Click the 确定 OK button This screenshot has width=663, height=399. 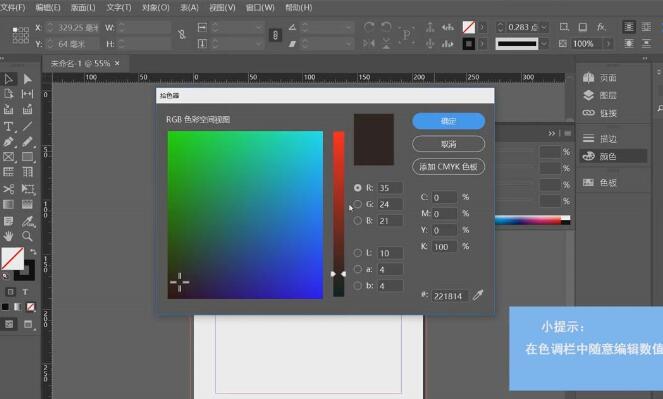[448, 121]
